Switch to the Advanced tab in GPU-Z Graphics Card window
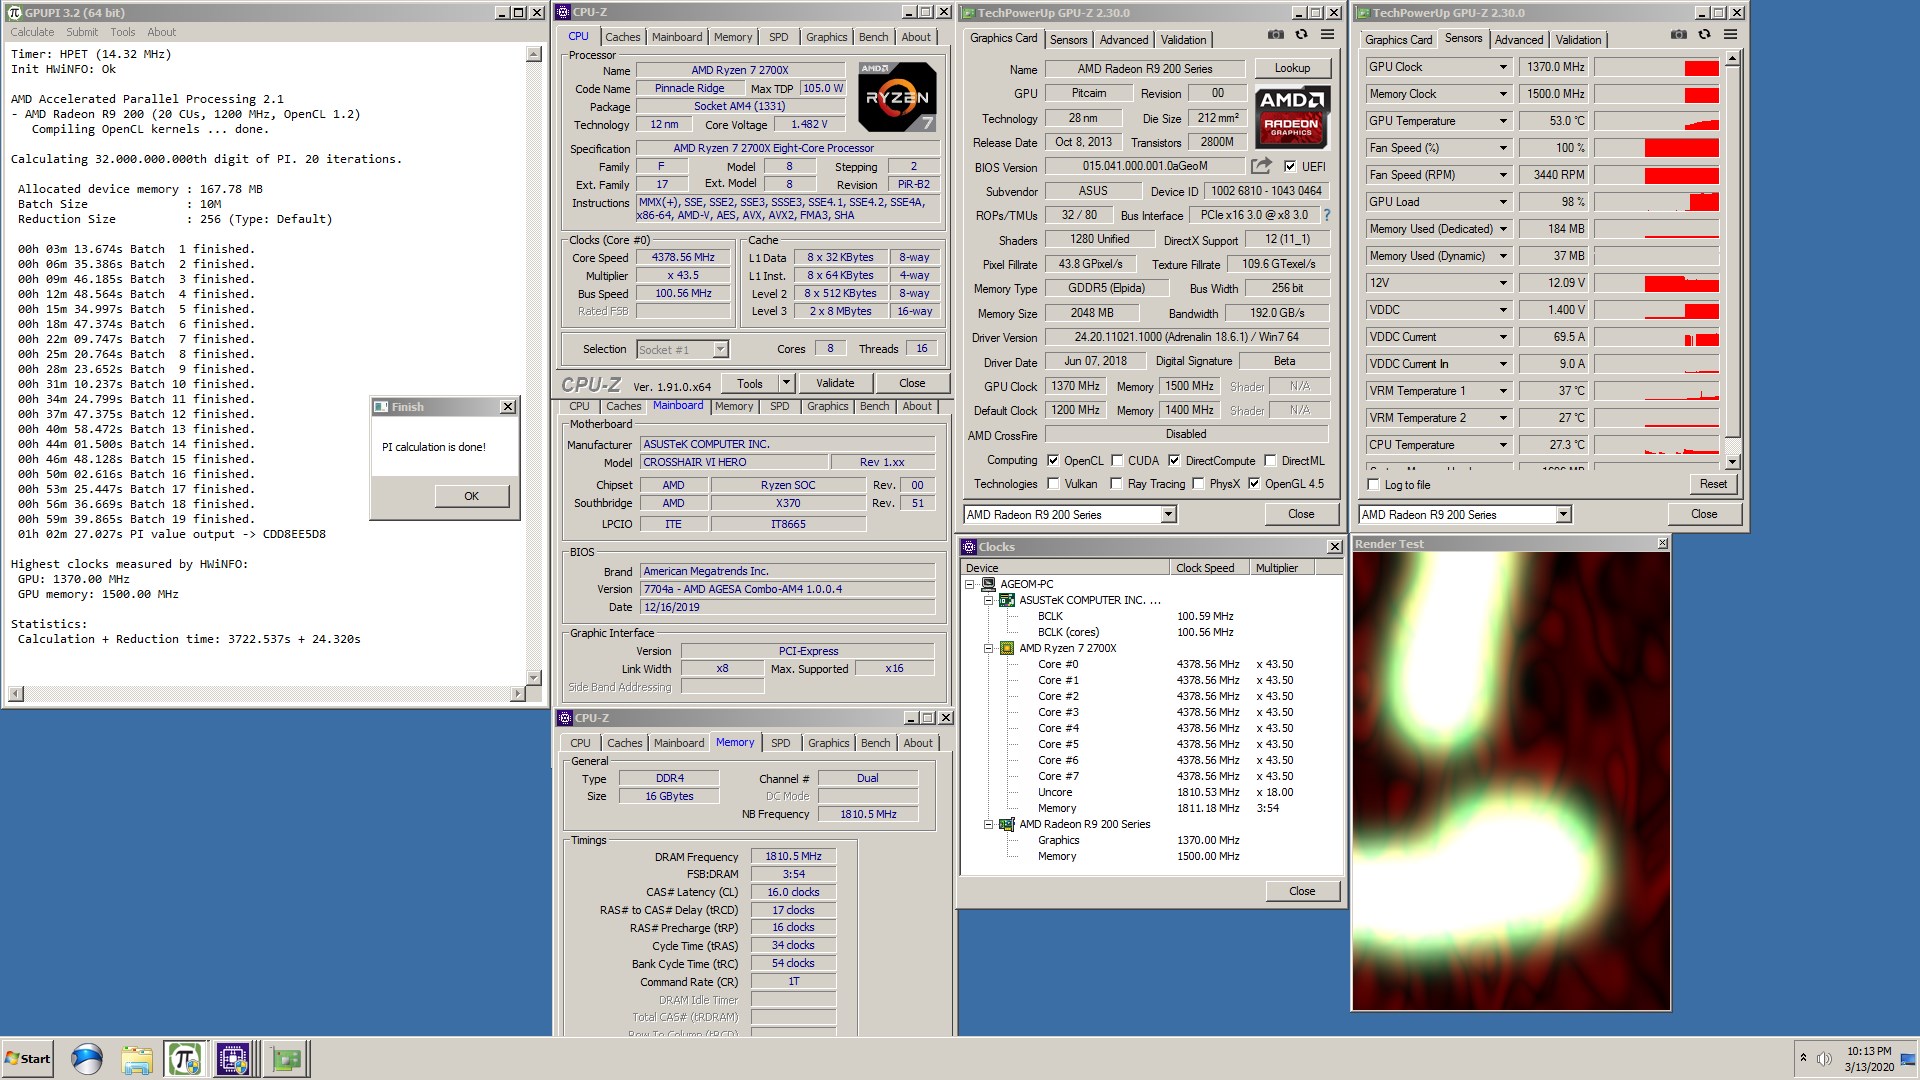 pyautogui.click(x=1124, y=40)
